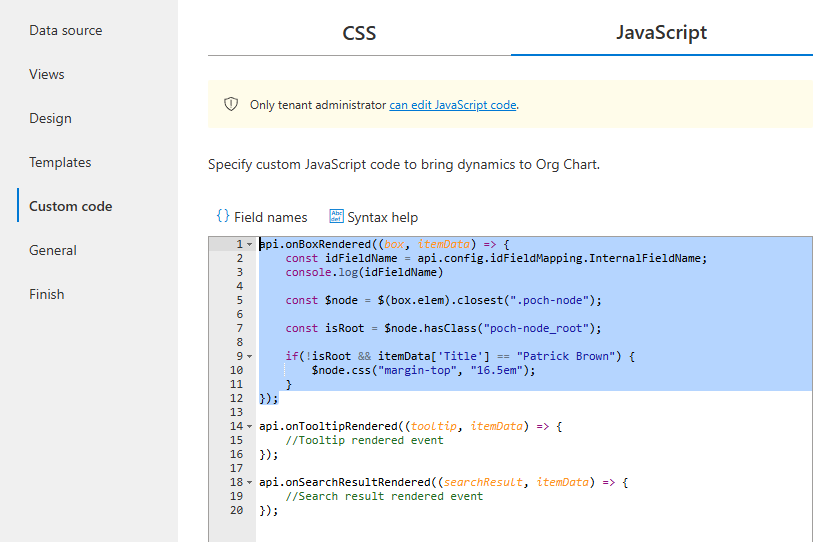Go to Data source step
The image size is (836, 542).
click(65, 30)
